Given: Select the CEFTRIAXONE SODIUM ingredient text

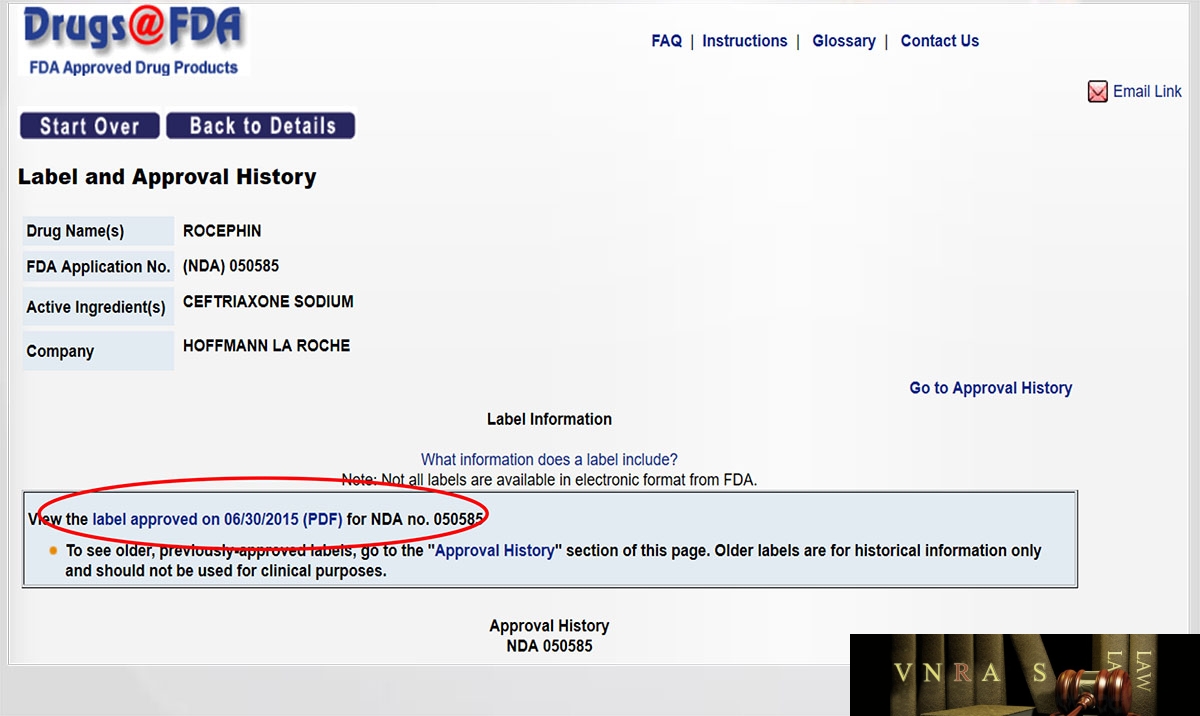Looking at the screenshot, I should 268,301.
